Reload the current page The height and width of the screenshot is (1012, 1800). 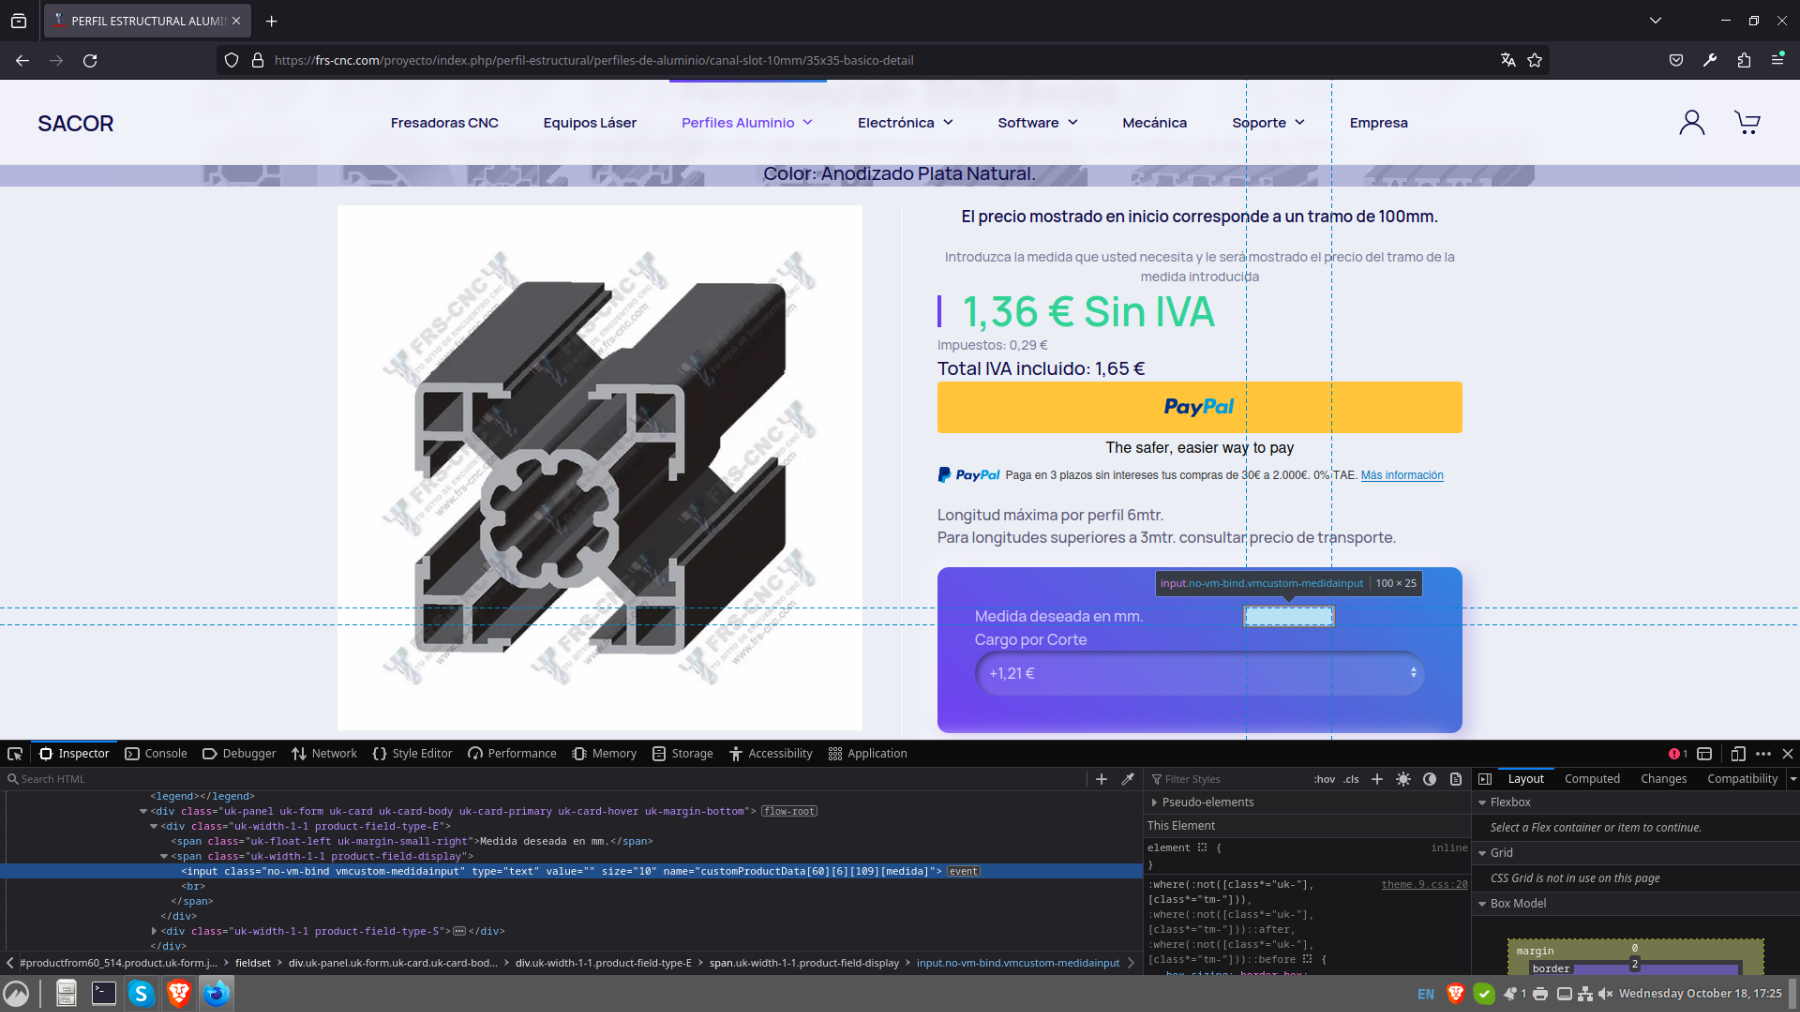90,60
